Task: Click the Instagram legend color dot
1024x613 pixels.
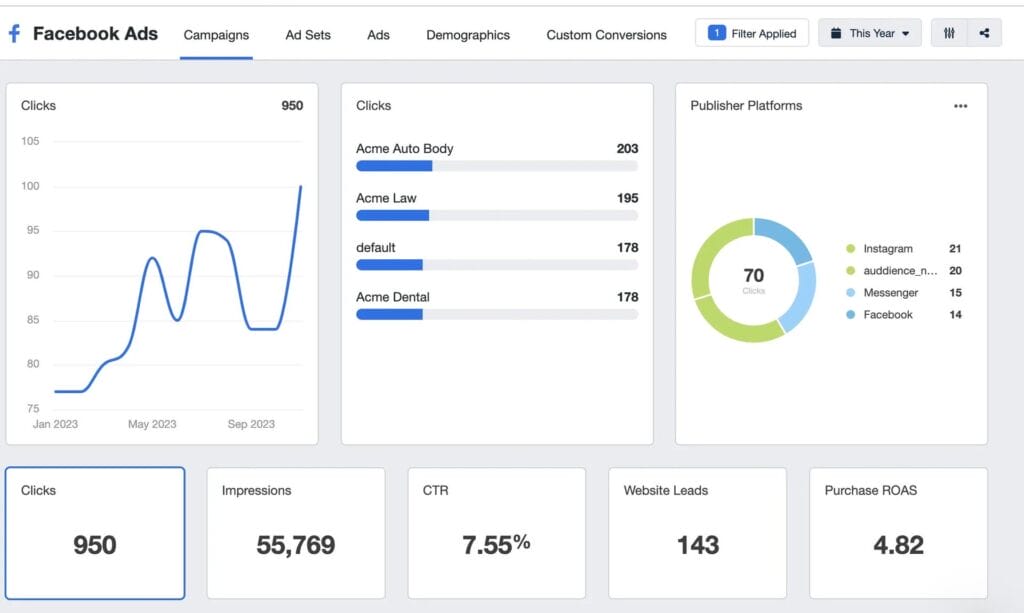Action: click(850, 249)
